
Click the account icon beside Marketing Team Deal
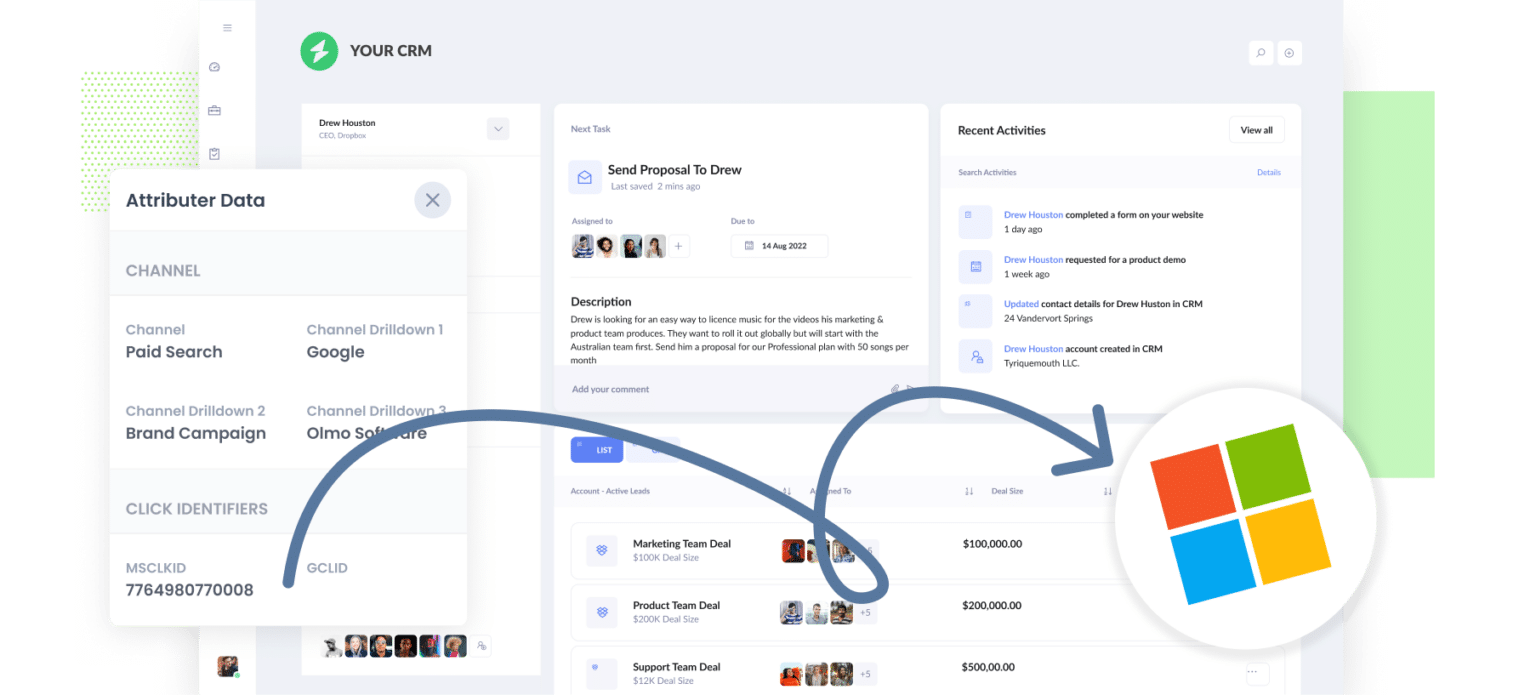[601, 550]
